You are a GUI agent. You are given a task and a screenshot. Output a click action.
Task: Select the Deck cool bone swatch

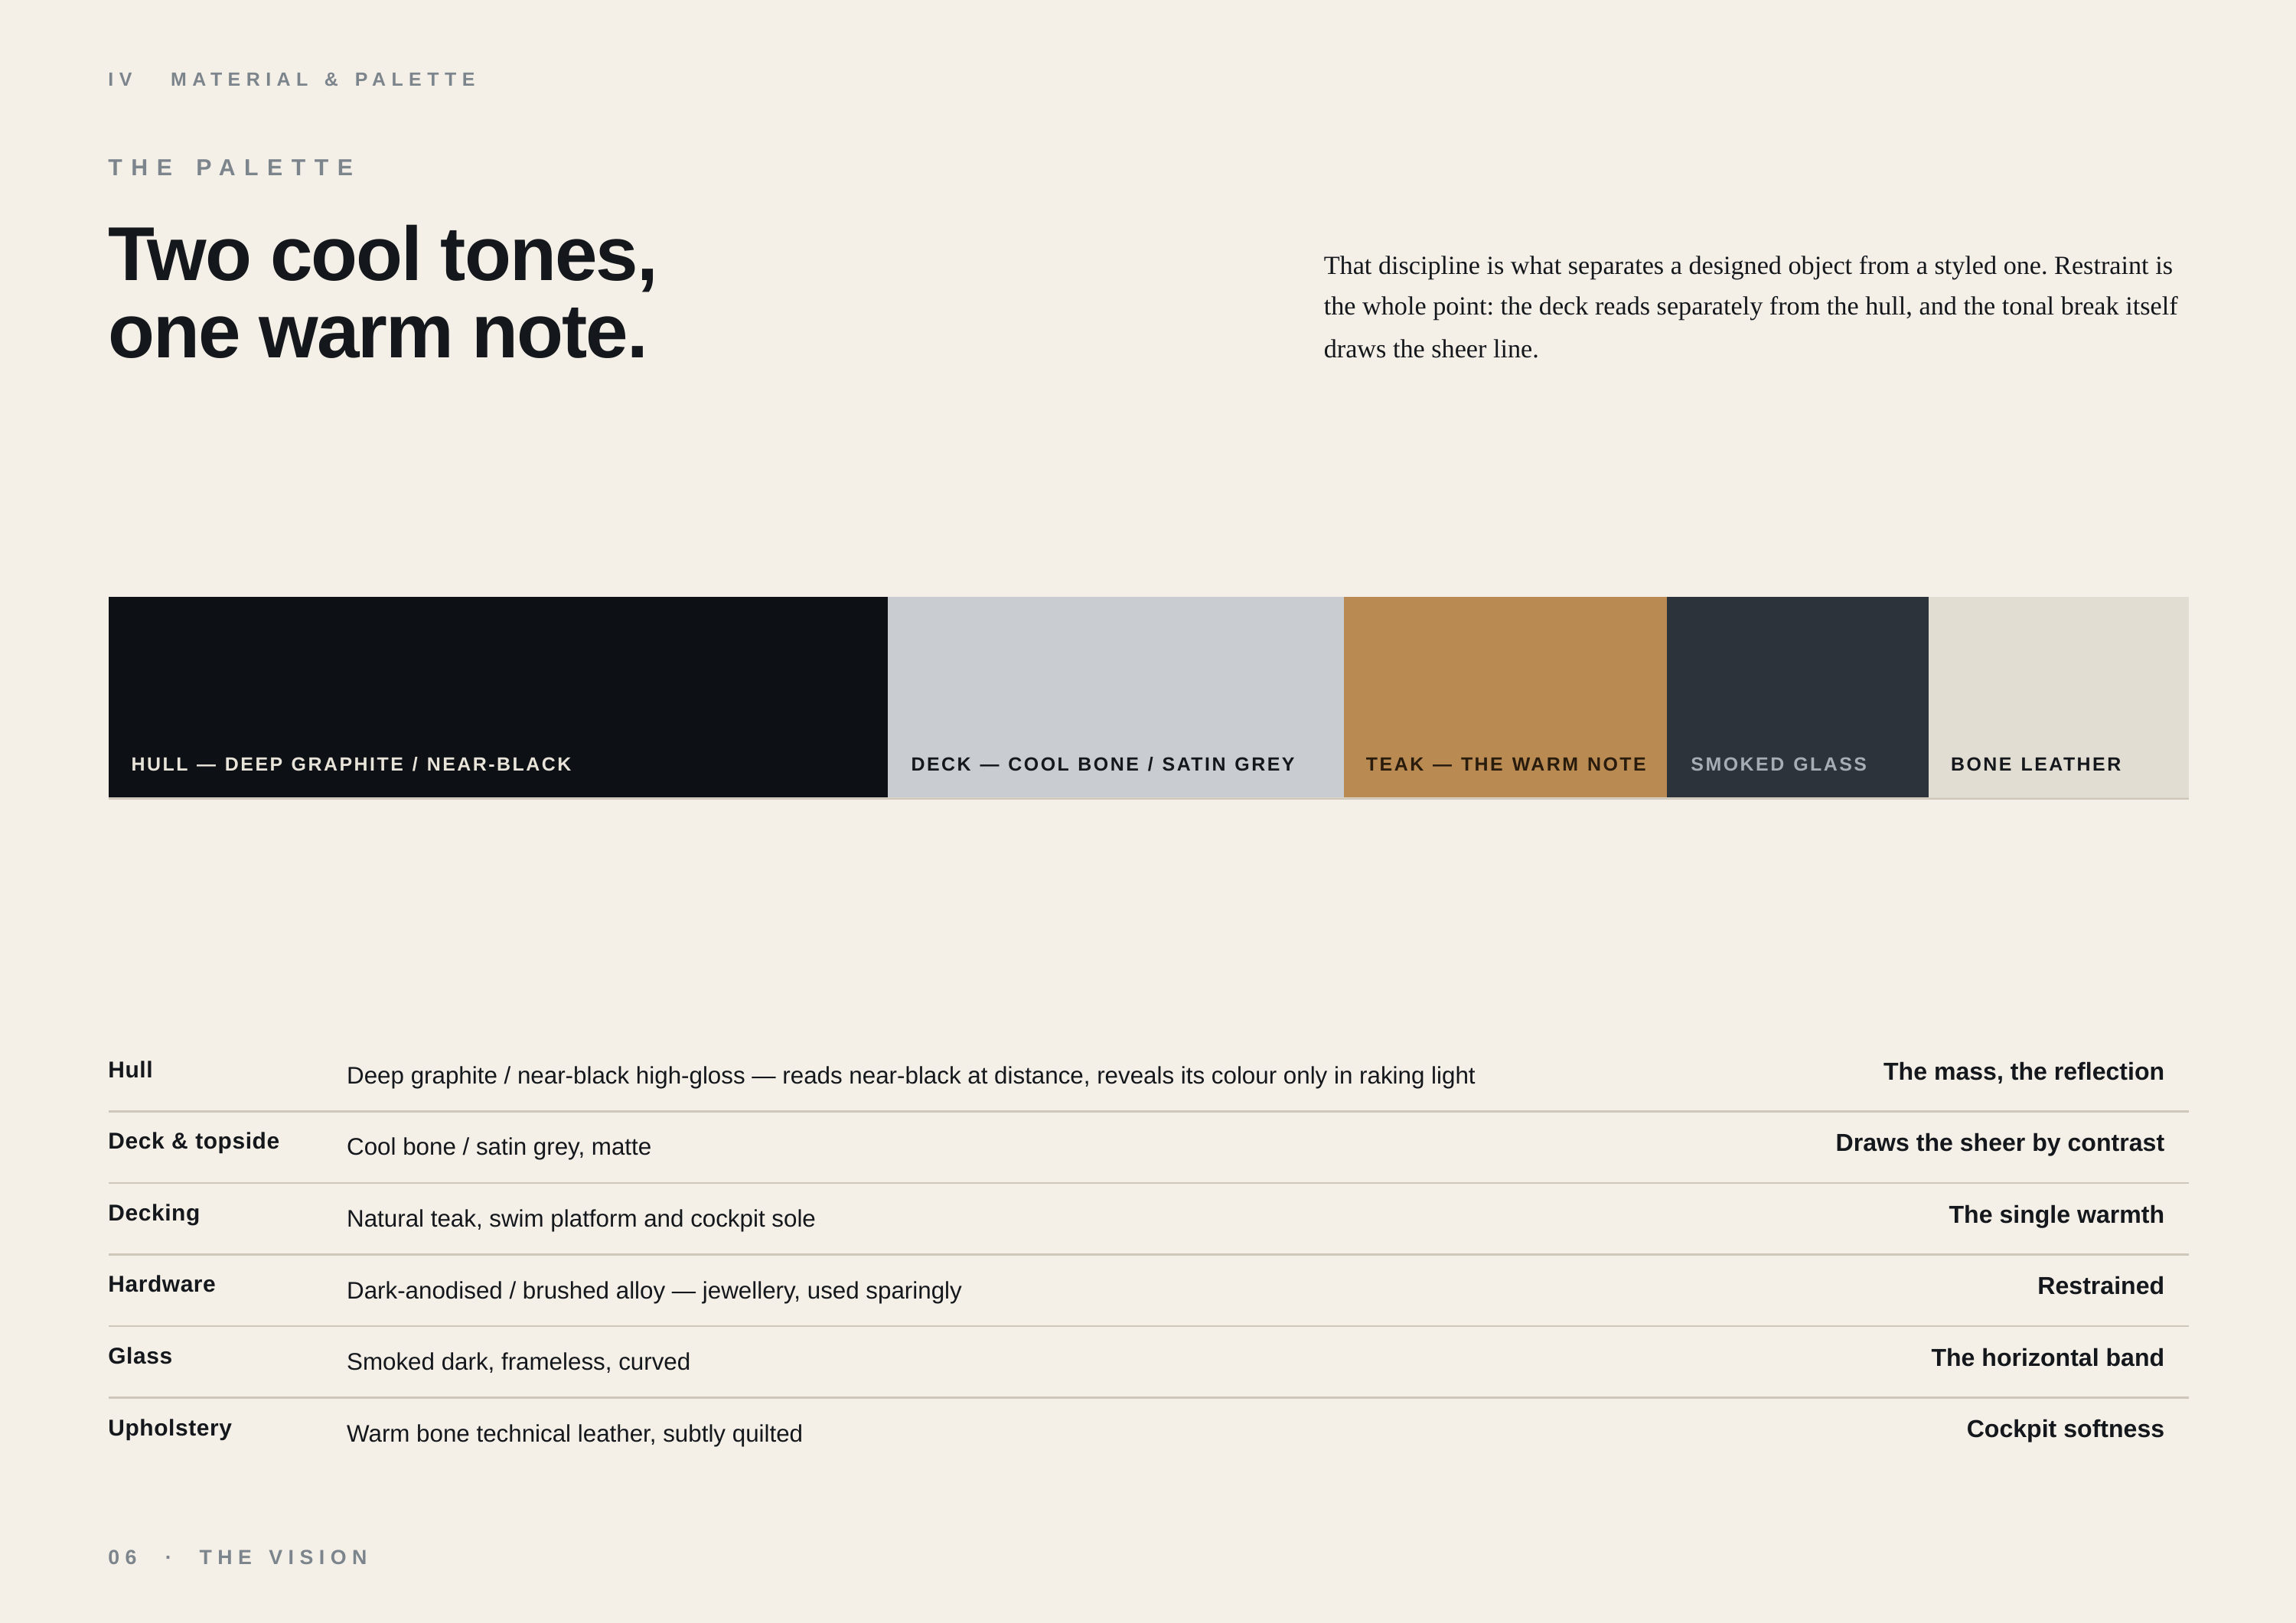pos(1116,697)
